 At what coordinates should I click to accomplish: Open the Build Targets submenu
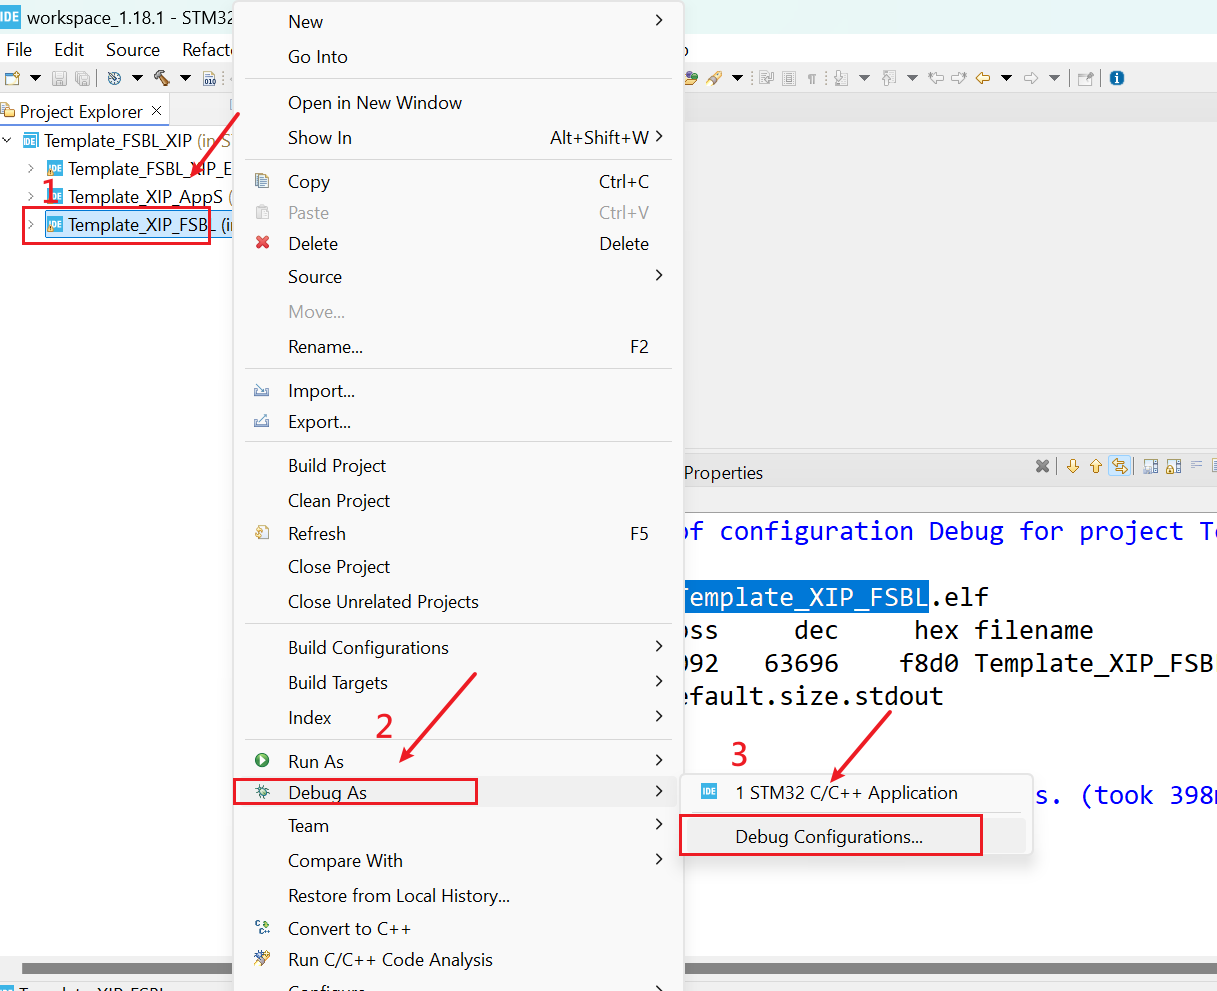[458, 682]
